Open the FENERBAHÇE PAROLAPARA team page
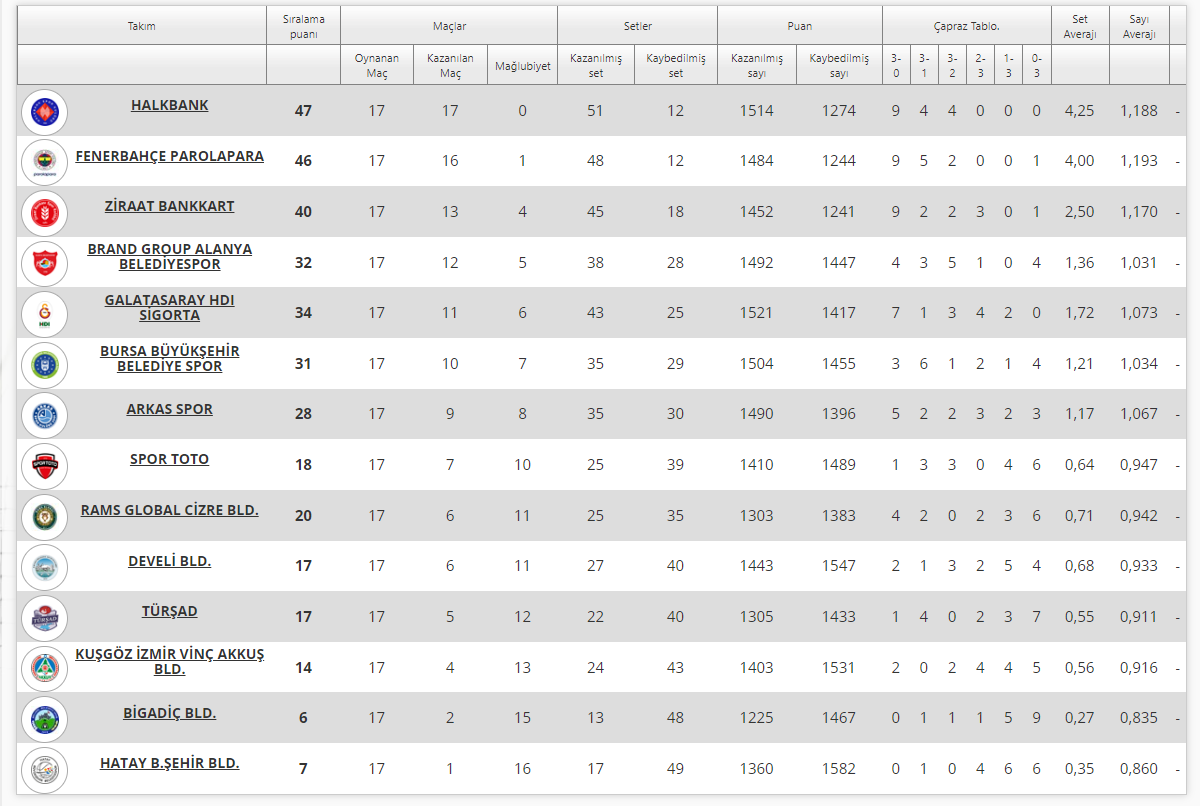This screenshot has width=1200, height=806. 170,156
